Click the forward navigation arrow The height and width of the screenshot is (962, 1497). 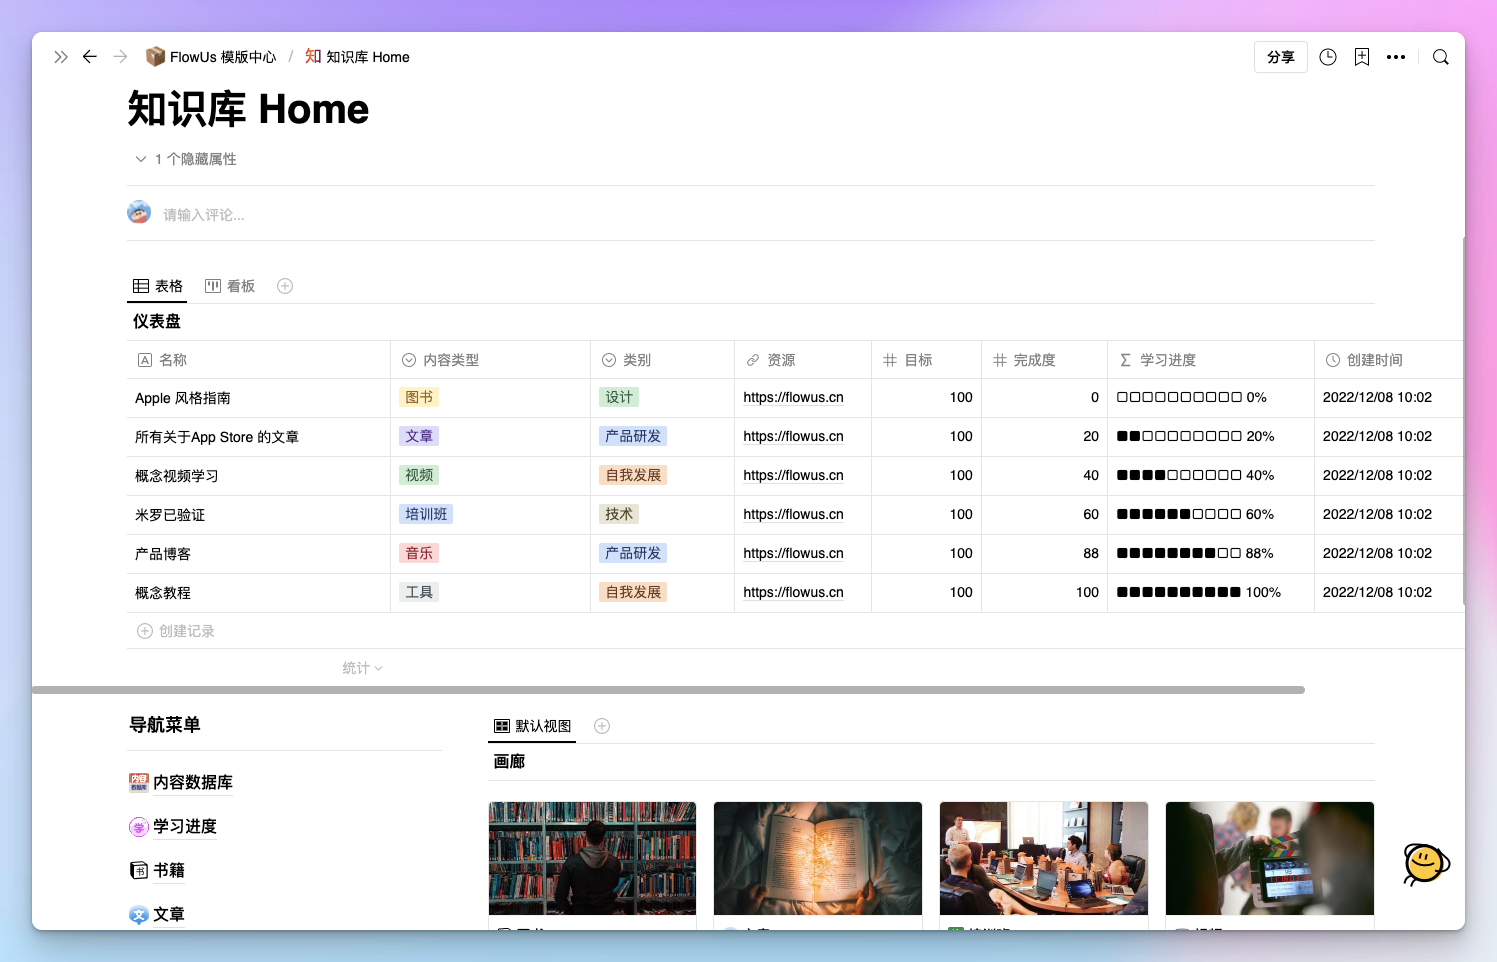(120, 57)
